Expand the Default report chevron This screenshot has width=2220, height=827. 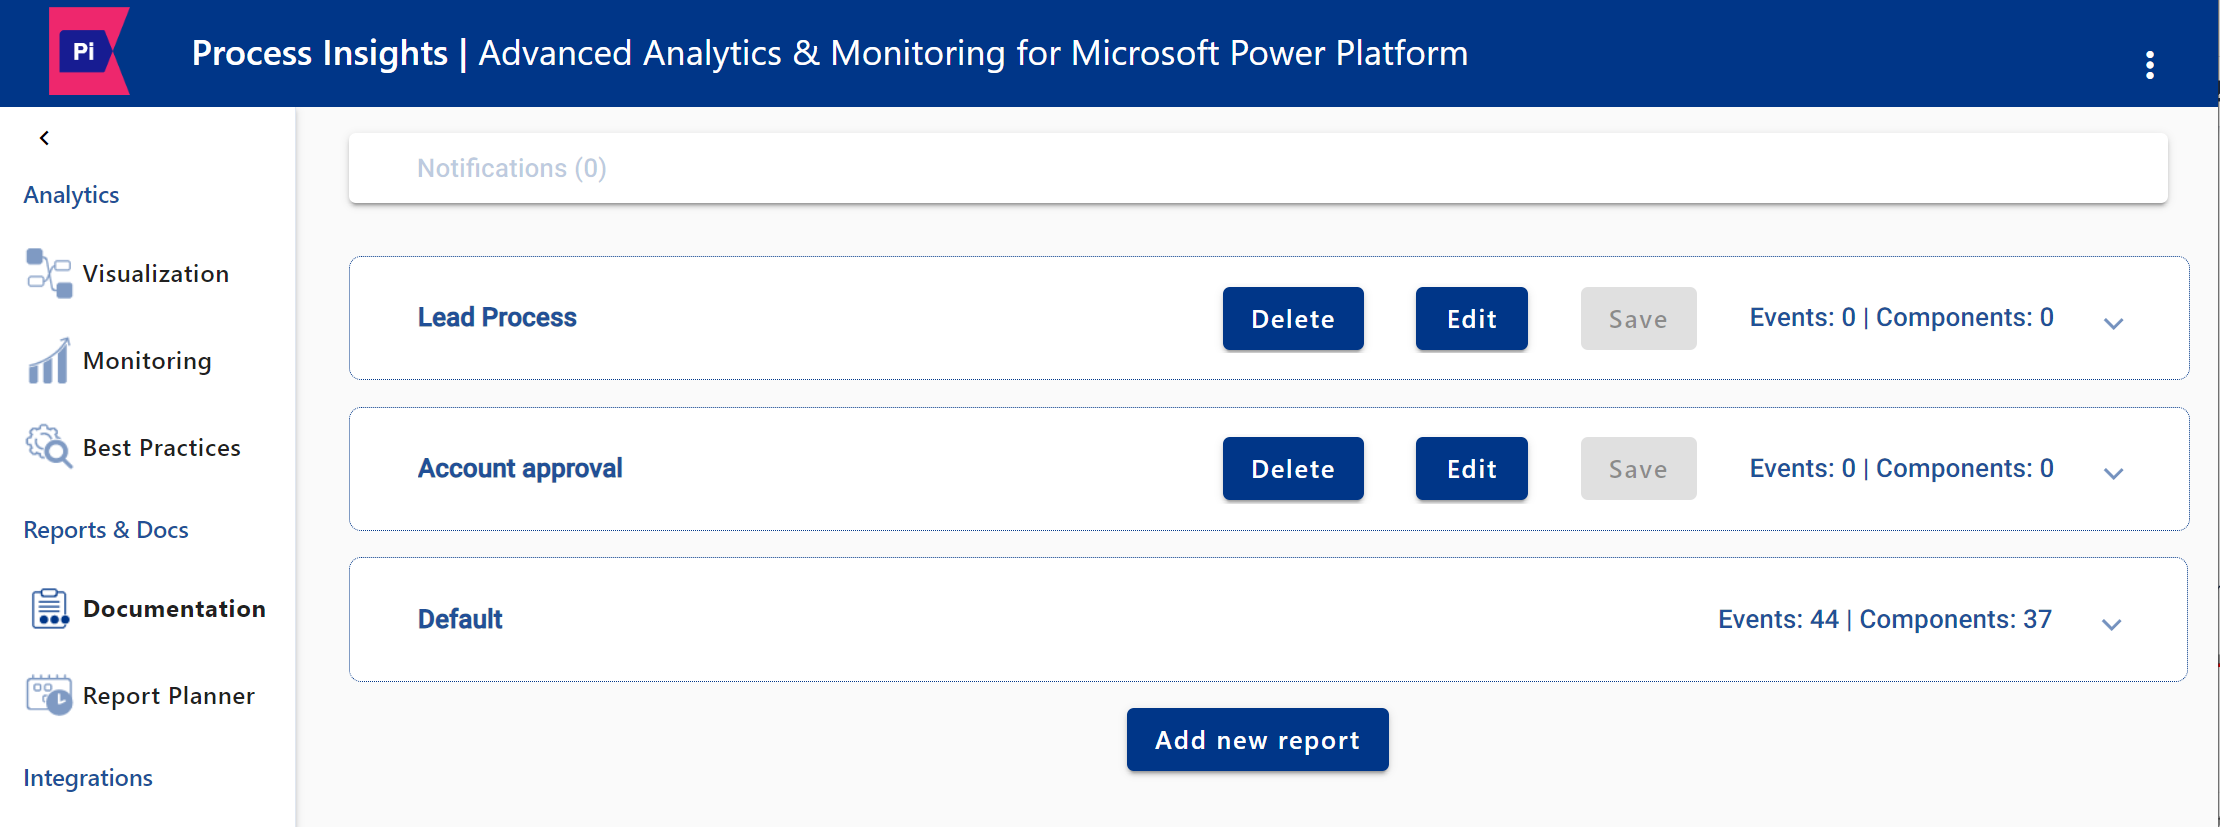point(2111,624)
